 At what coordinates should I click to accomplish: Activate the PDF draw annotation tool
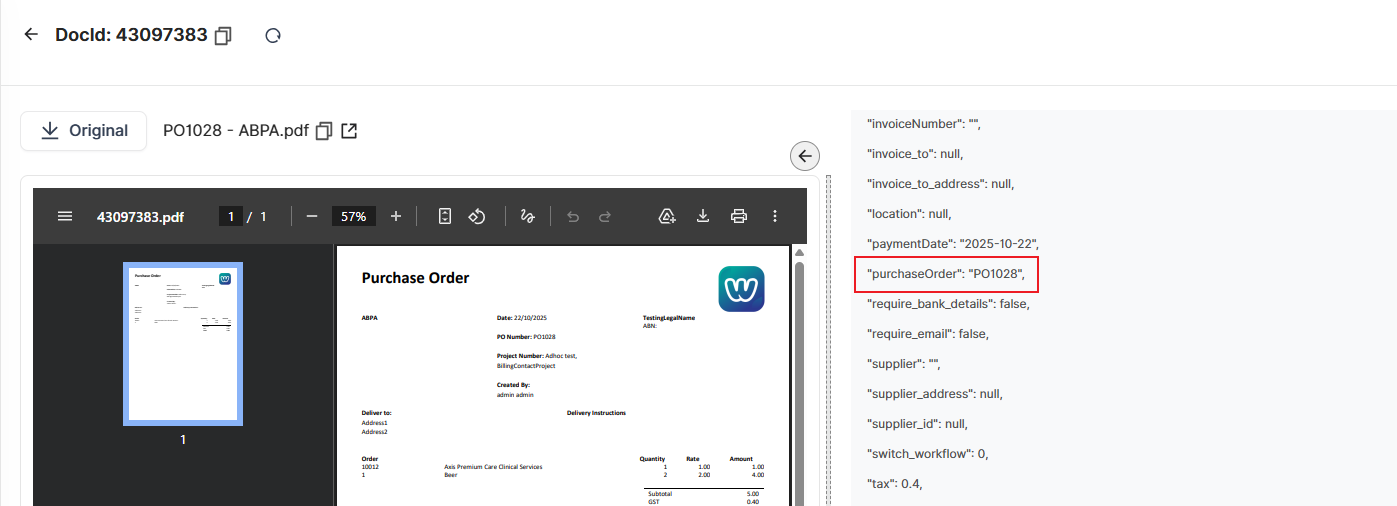click(527, 216)
